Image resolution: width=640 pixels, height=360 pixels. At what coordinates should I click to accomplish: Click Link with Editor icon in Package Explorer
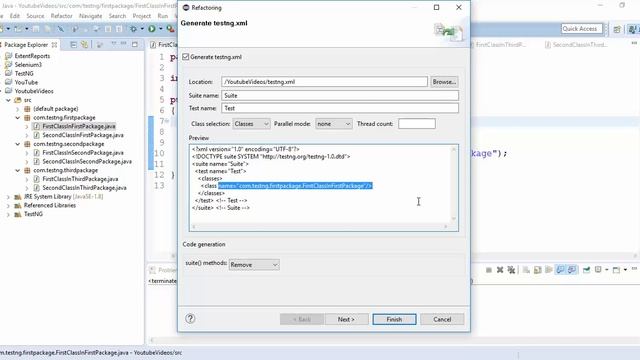(84, 44)
